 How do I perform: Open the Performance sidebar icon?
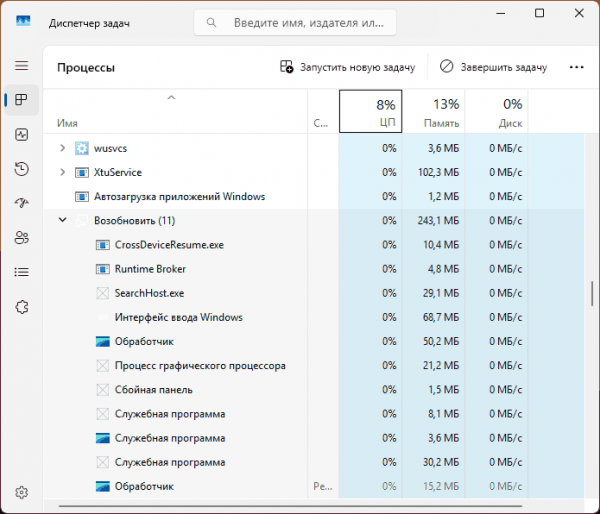(x=21, y=134)
